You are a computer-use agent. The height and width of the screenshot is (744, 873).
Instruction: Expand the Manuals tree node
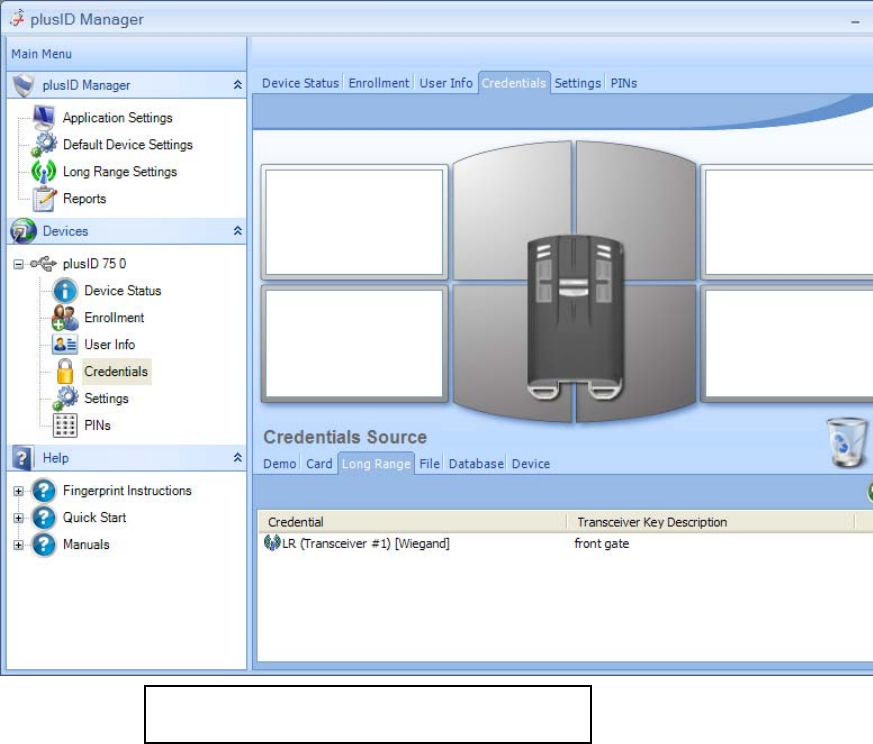(x=18, y=545)
